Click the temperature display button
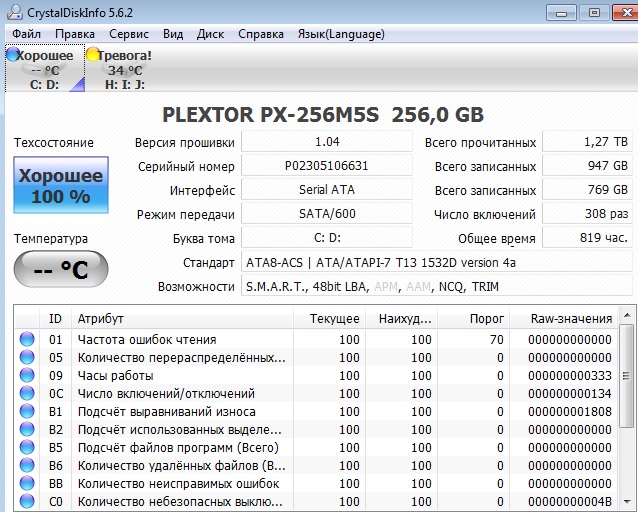The image size is (638, 512). tap(61, 270)
